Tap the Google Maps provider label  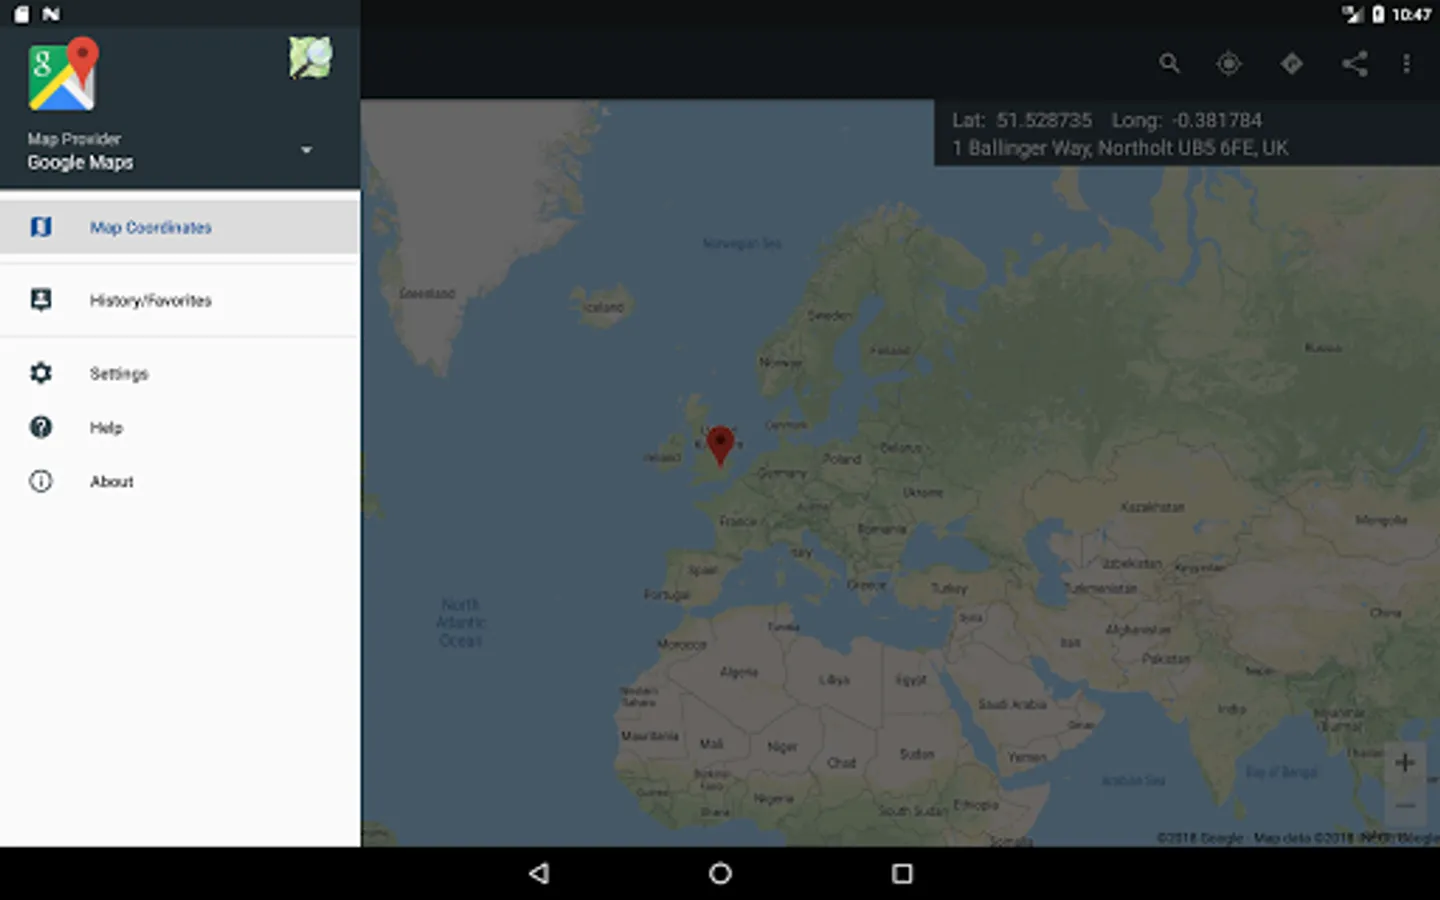tap(80, 162)
